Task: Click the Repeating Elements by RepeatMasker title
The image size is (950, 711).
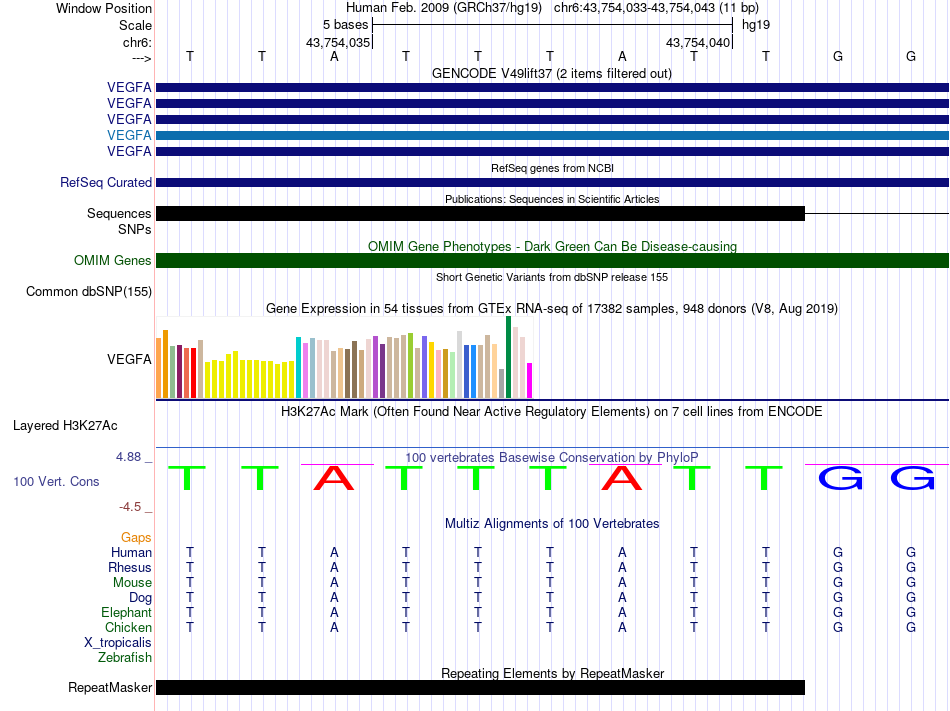Action: (553, 673)
